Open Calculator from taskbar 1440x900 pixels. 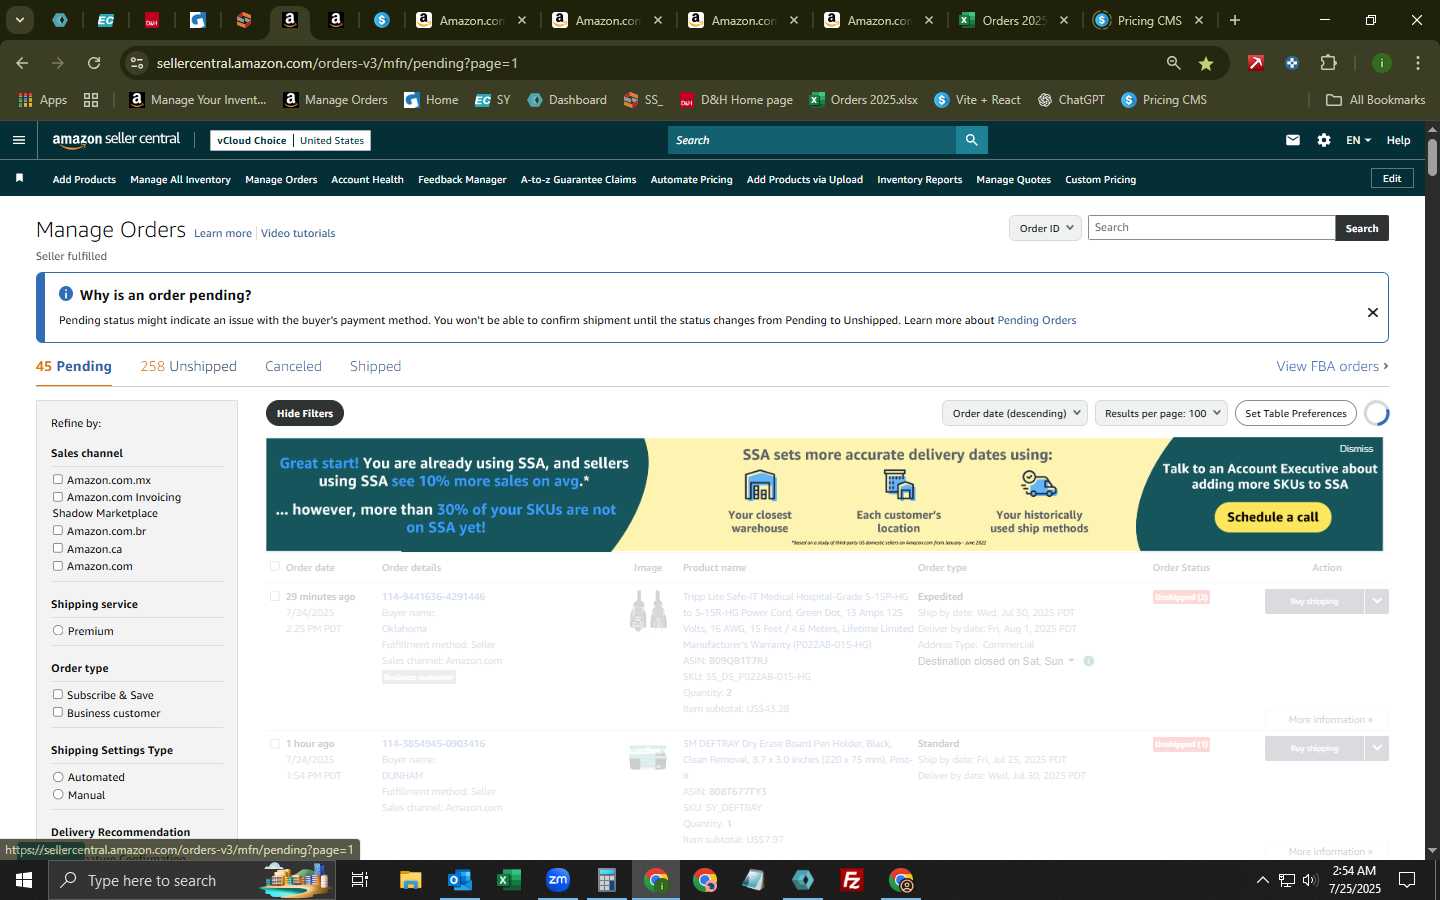coord(607,880)
